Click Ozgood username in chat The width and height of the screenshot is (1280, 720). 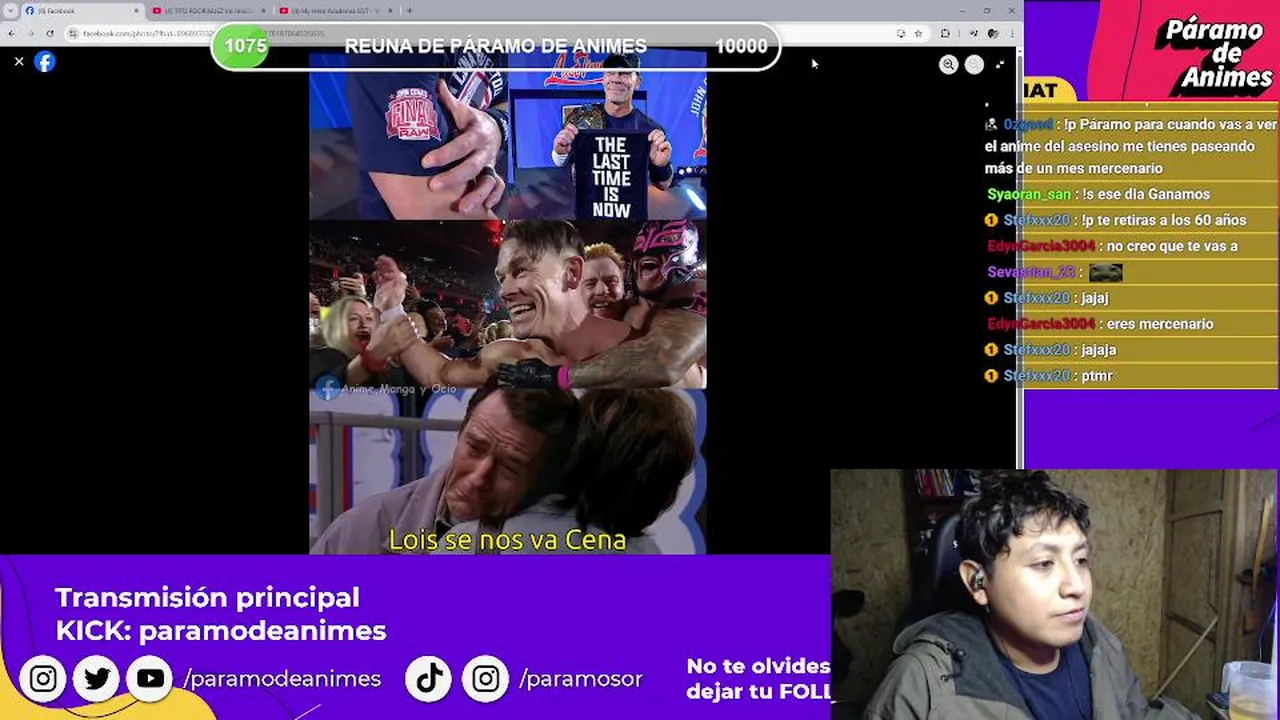tap(1029, 124)
